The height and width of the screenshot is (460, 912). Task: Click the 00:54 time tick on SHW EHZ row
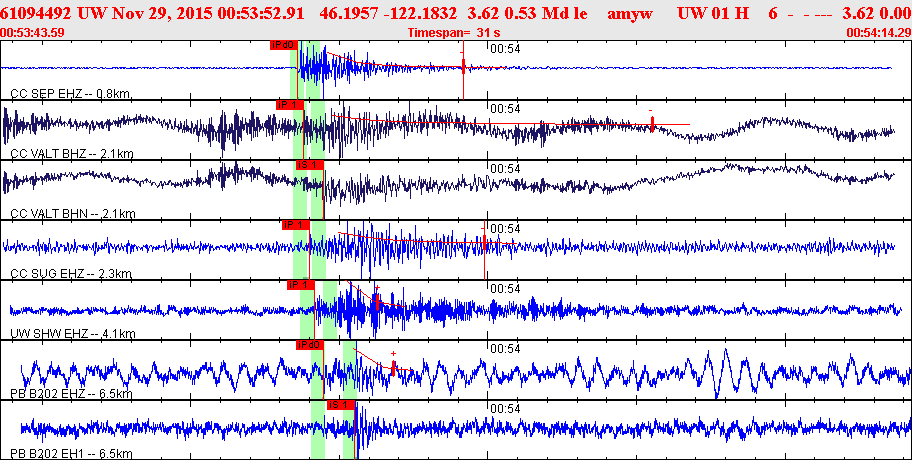click(x=505, y=288)
